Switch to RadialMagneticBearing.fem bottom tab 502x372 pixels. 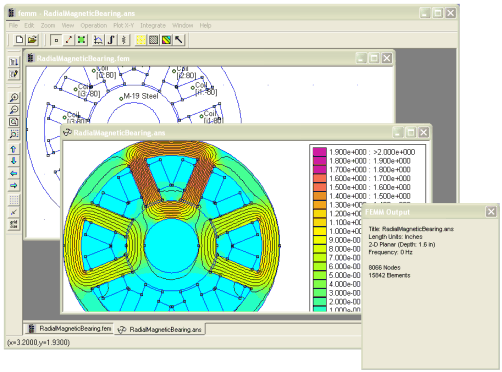tap(69, 329)
